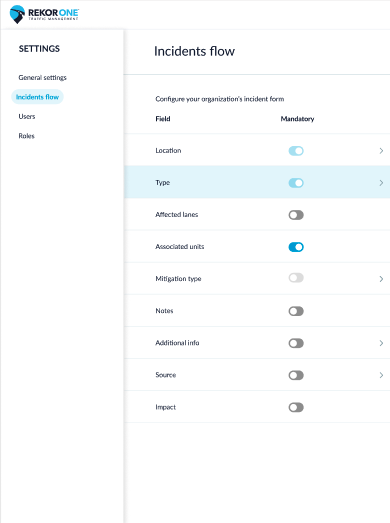
Task: Expand Mitigation type row chevron
Action: click(381, 279)
